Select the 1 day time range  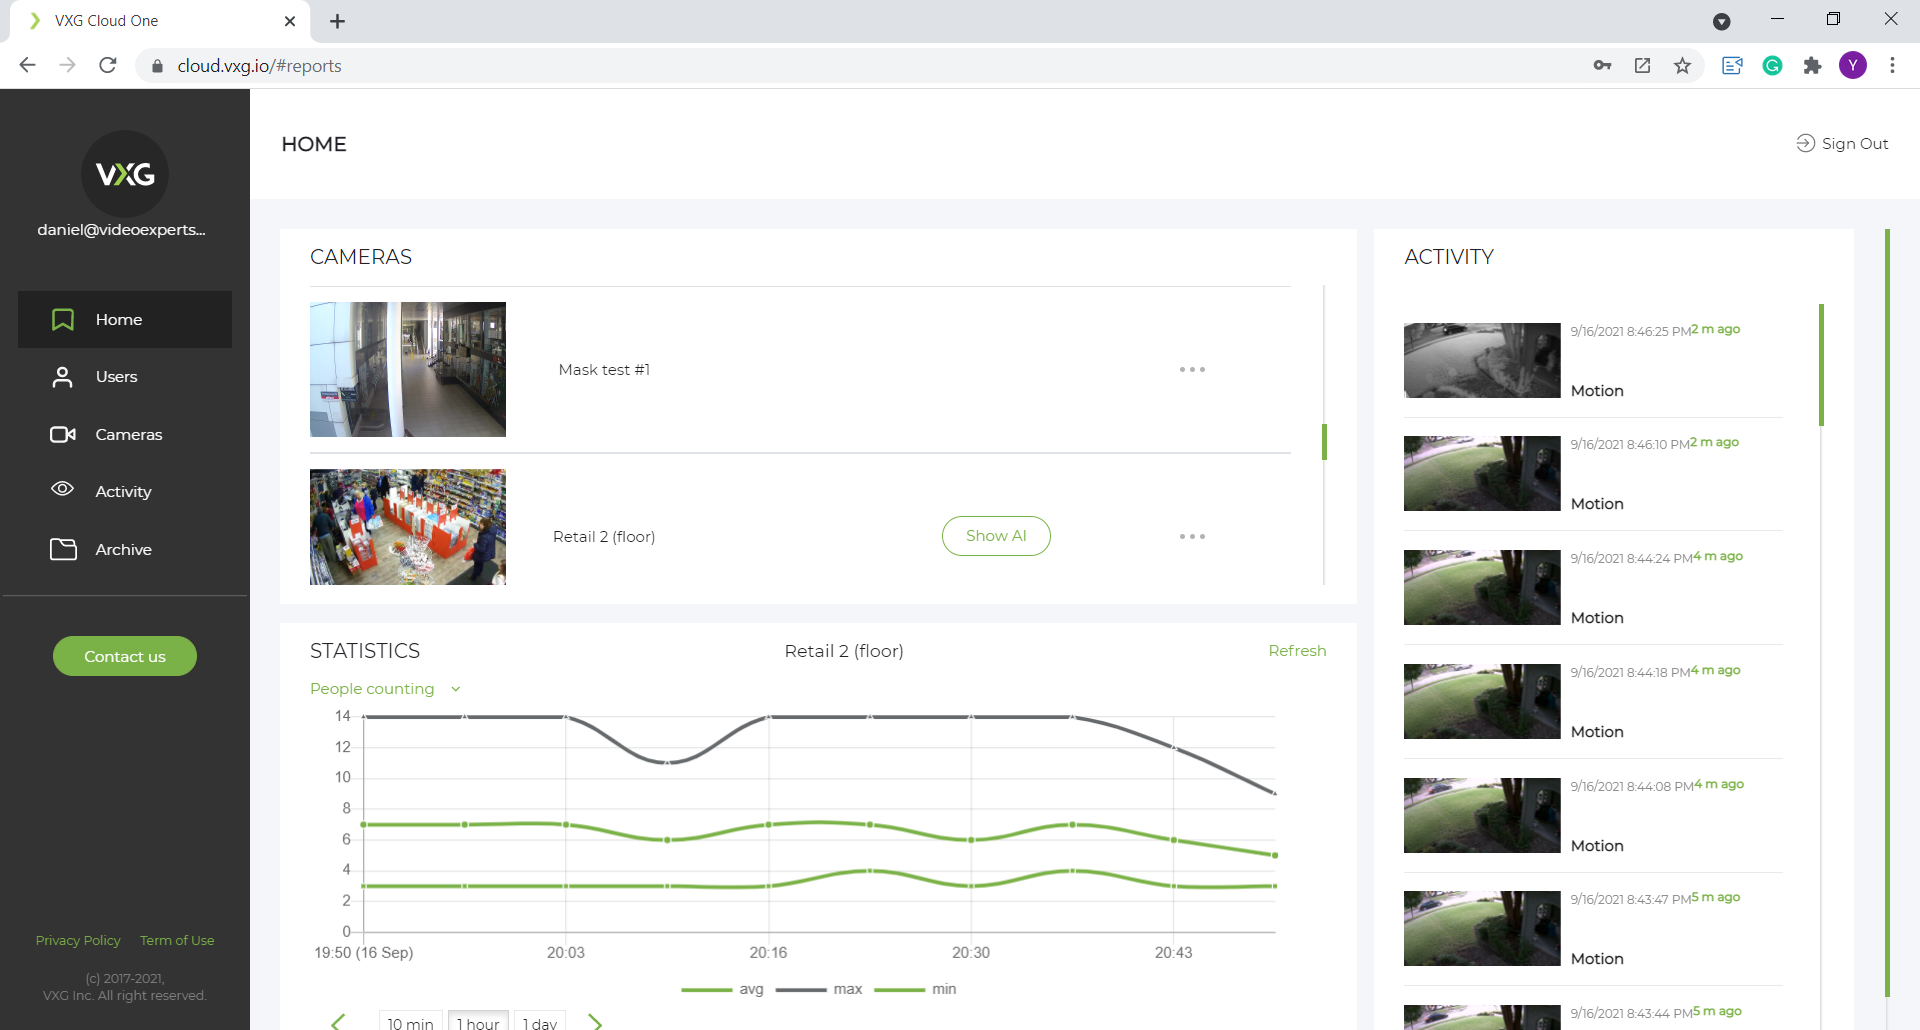pyautogui.click(x=540, y=1022)
